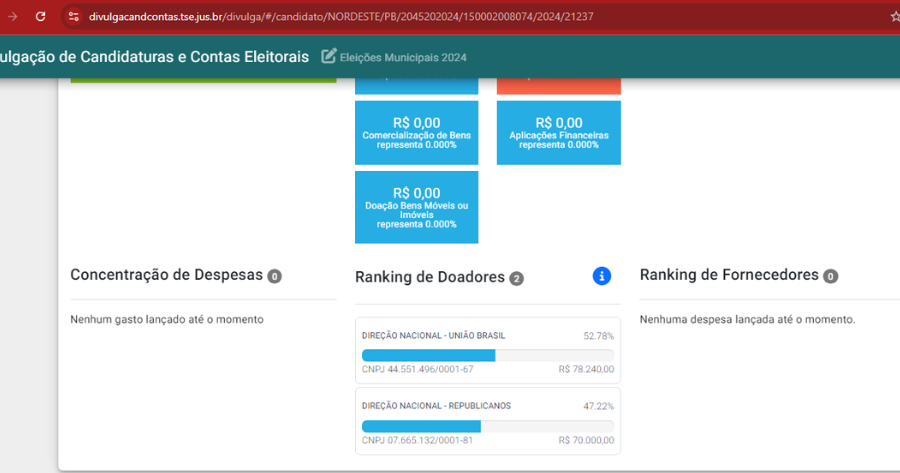Click the edit icon beside Eleições Municipais 2024
This screenshot has width=900, height=473.
[x=329, y=57]
